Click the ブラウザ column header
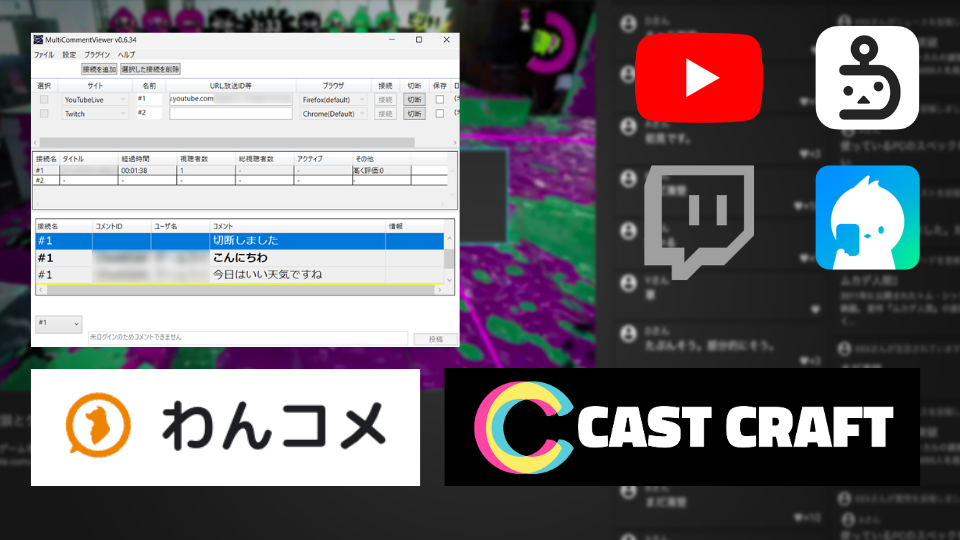Viewport: 960px width, 540px height. coord(333,86)
